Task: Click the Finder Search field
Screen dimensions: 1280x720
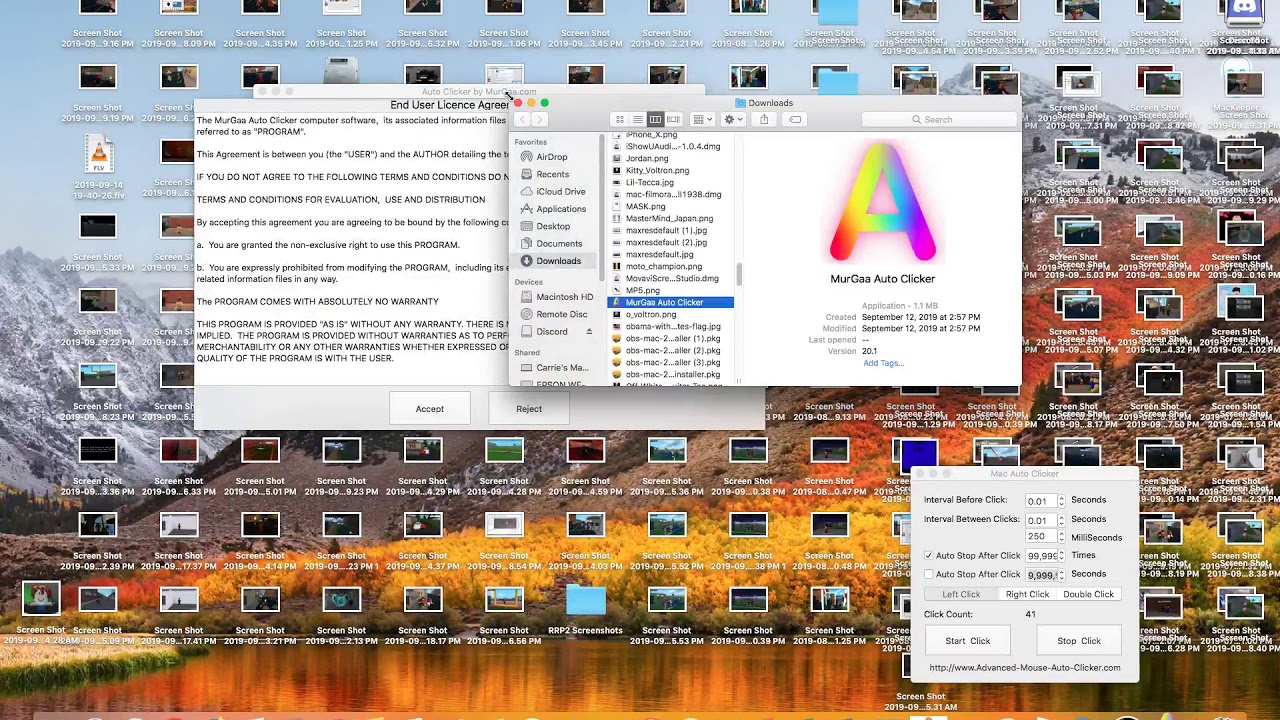Action: (937, 119)
